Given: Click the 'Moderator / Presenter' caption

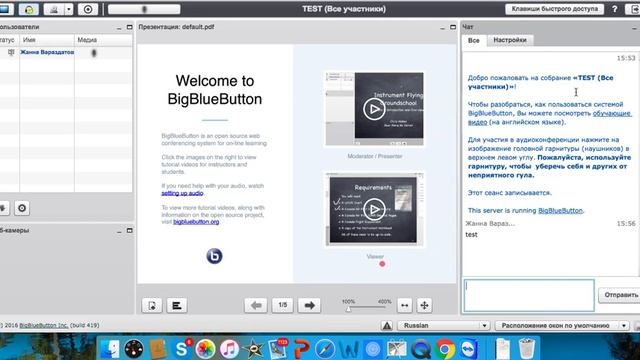Looking at the screenshot, I should pyautogui.click(x=375, y=156).
